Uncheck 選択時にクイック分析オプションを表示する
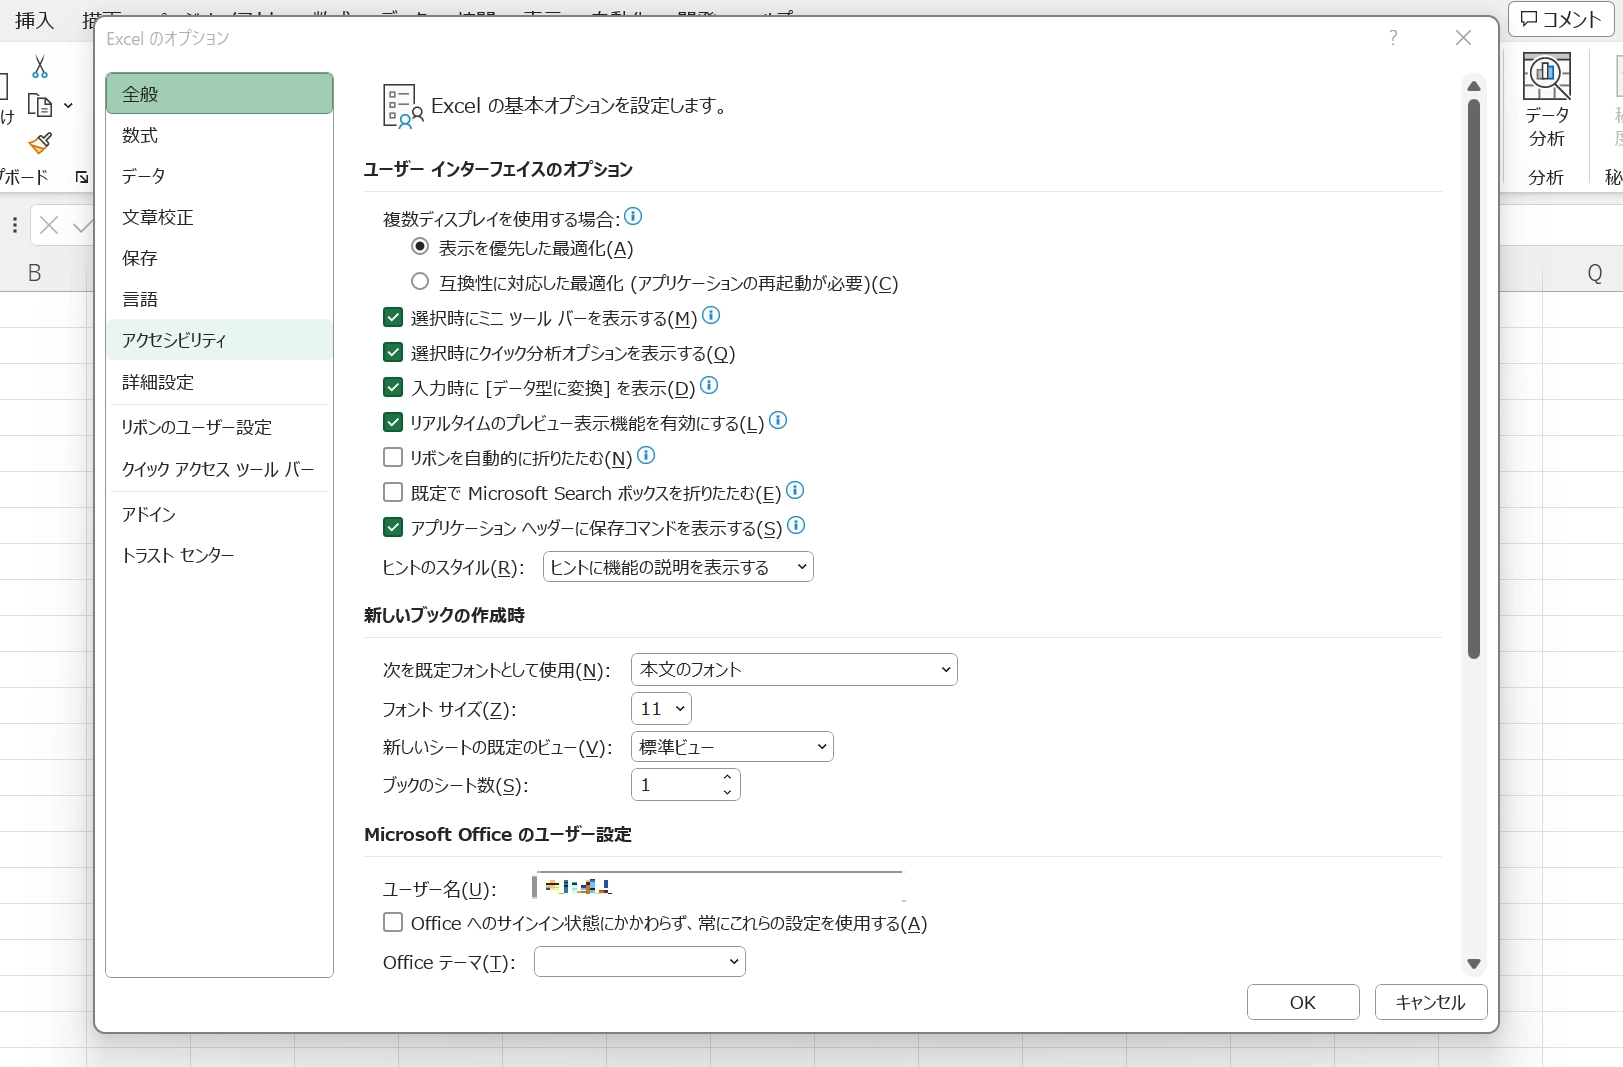 tap(393, 353)
